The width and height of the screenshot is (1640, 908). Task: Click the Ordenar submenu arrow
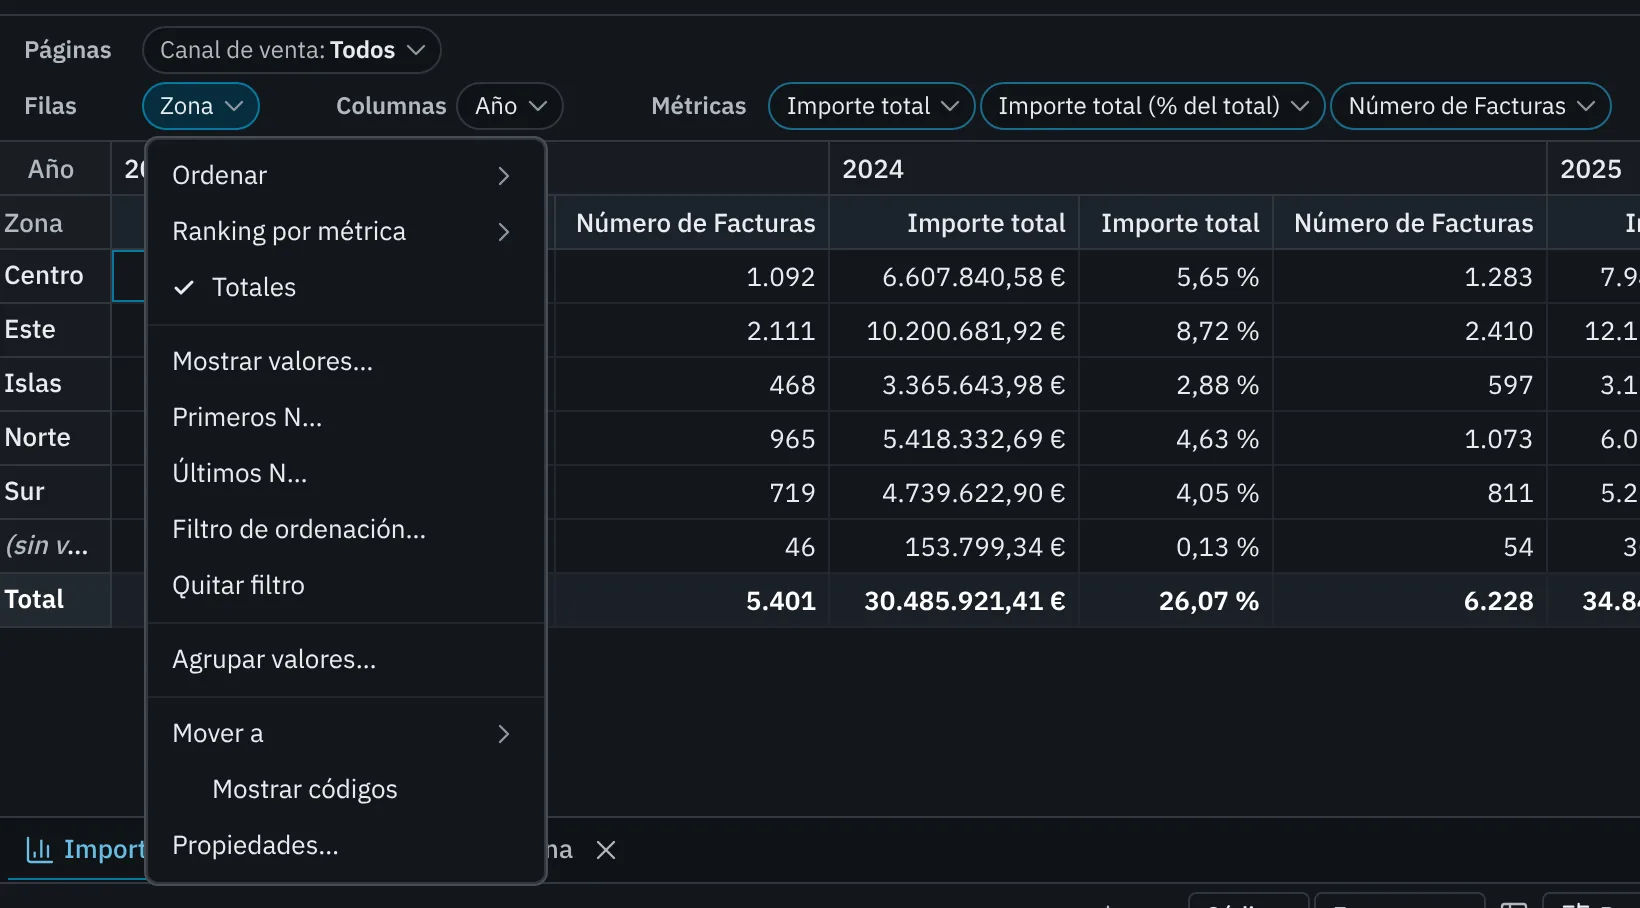(x=504, y=176)
